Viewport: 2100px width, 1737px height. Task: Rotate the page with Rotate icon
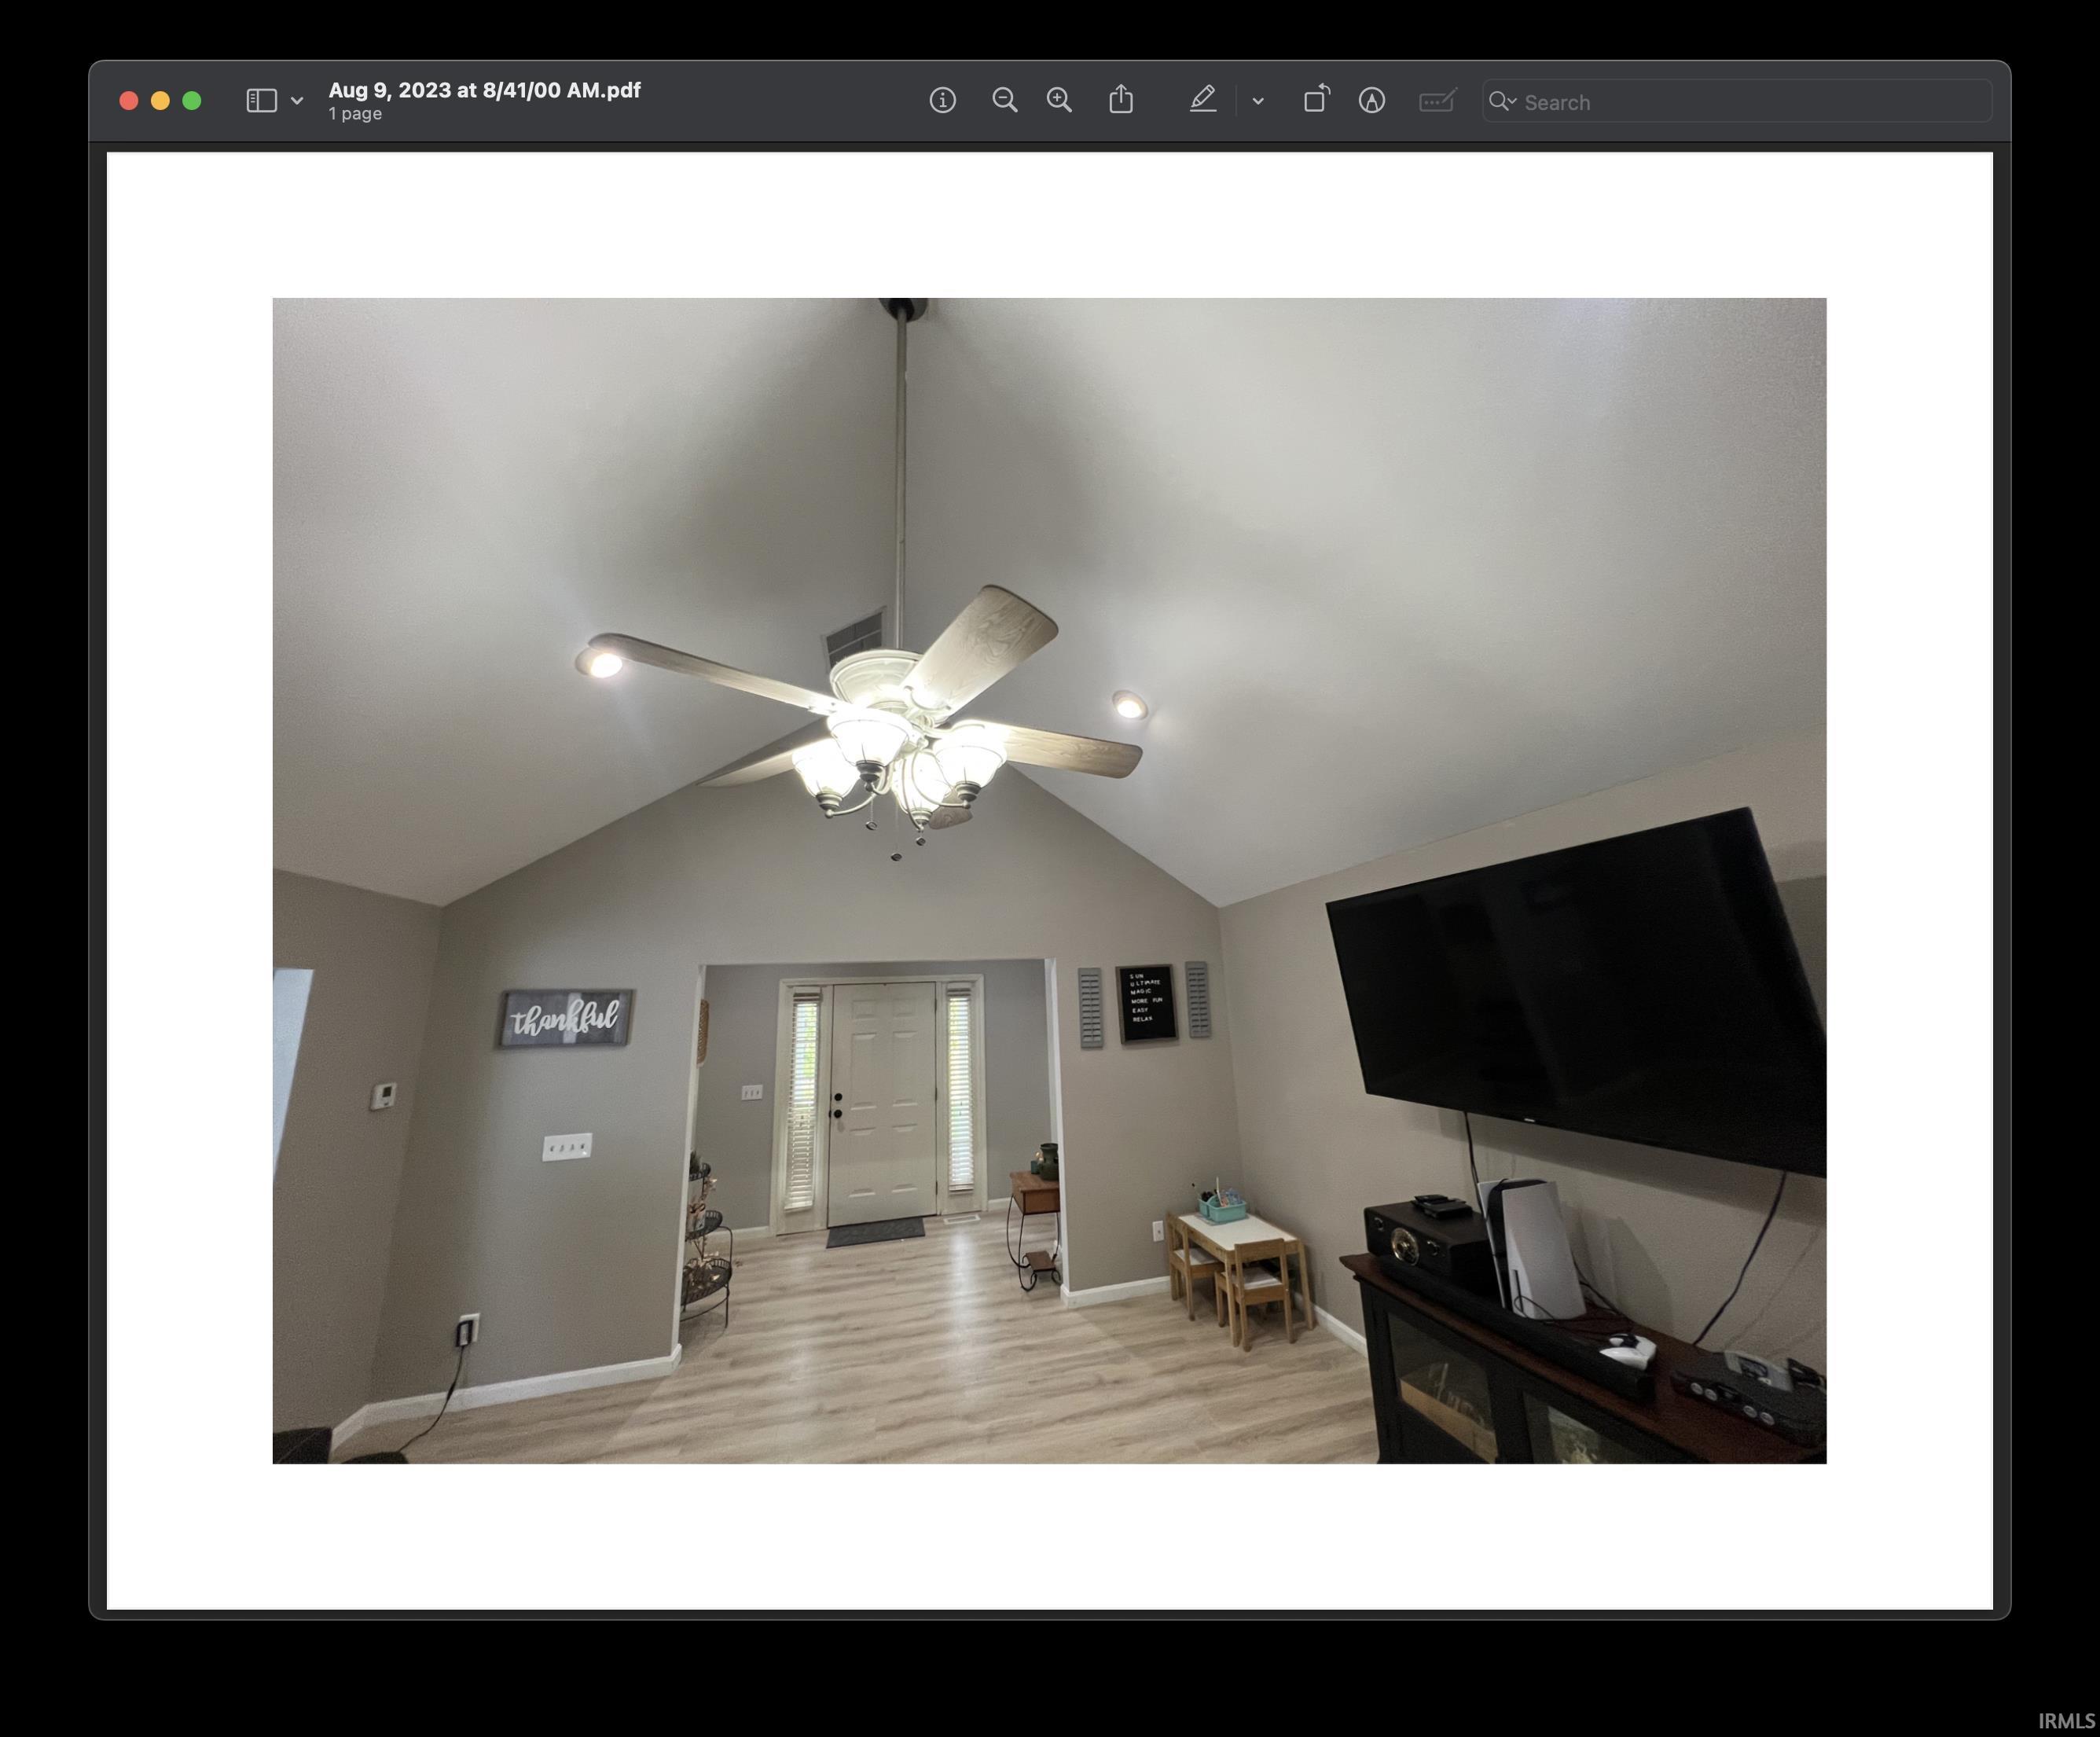[x=1316, y=100]
